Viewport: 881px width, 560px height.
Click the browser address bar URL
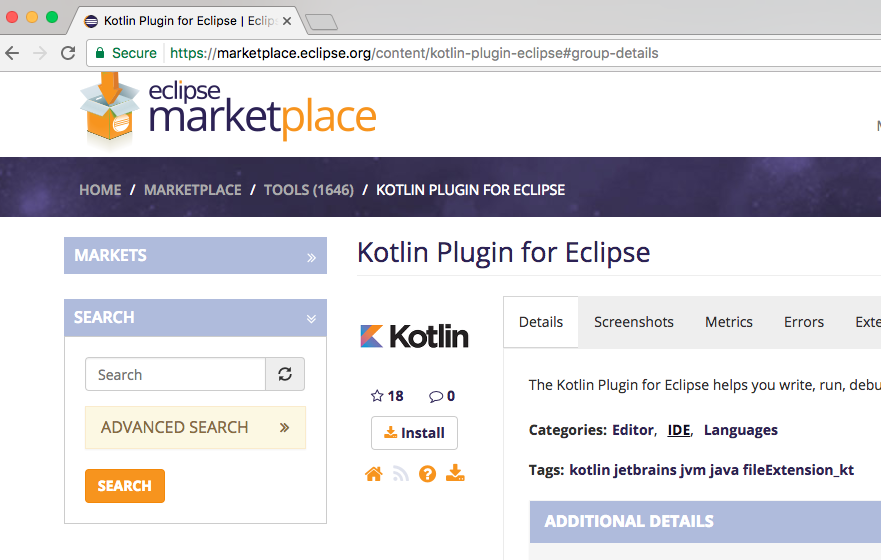coord(414,53)
